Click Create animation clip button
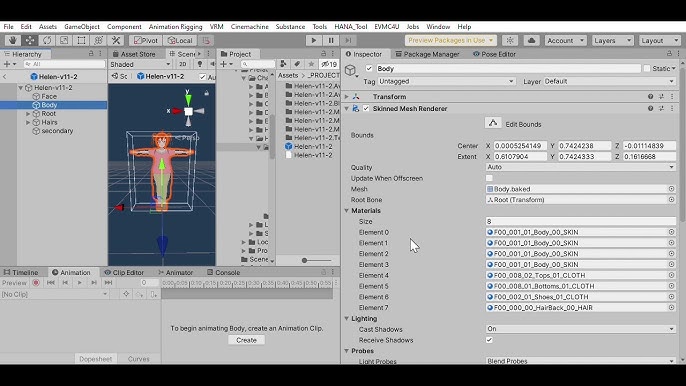Image resolution: width=686 pixels, height=386 pixels. point(246,340)
